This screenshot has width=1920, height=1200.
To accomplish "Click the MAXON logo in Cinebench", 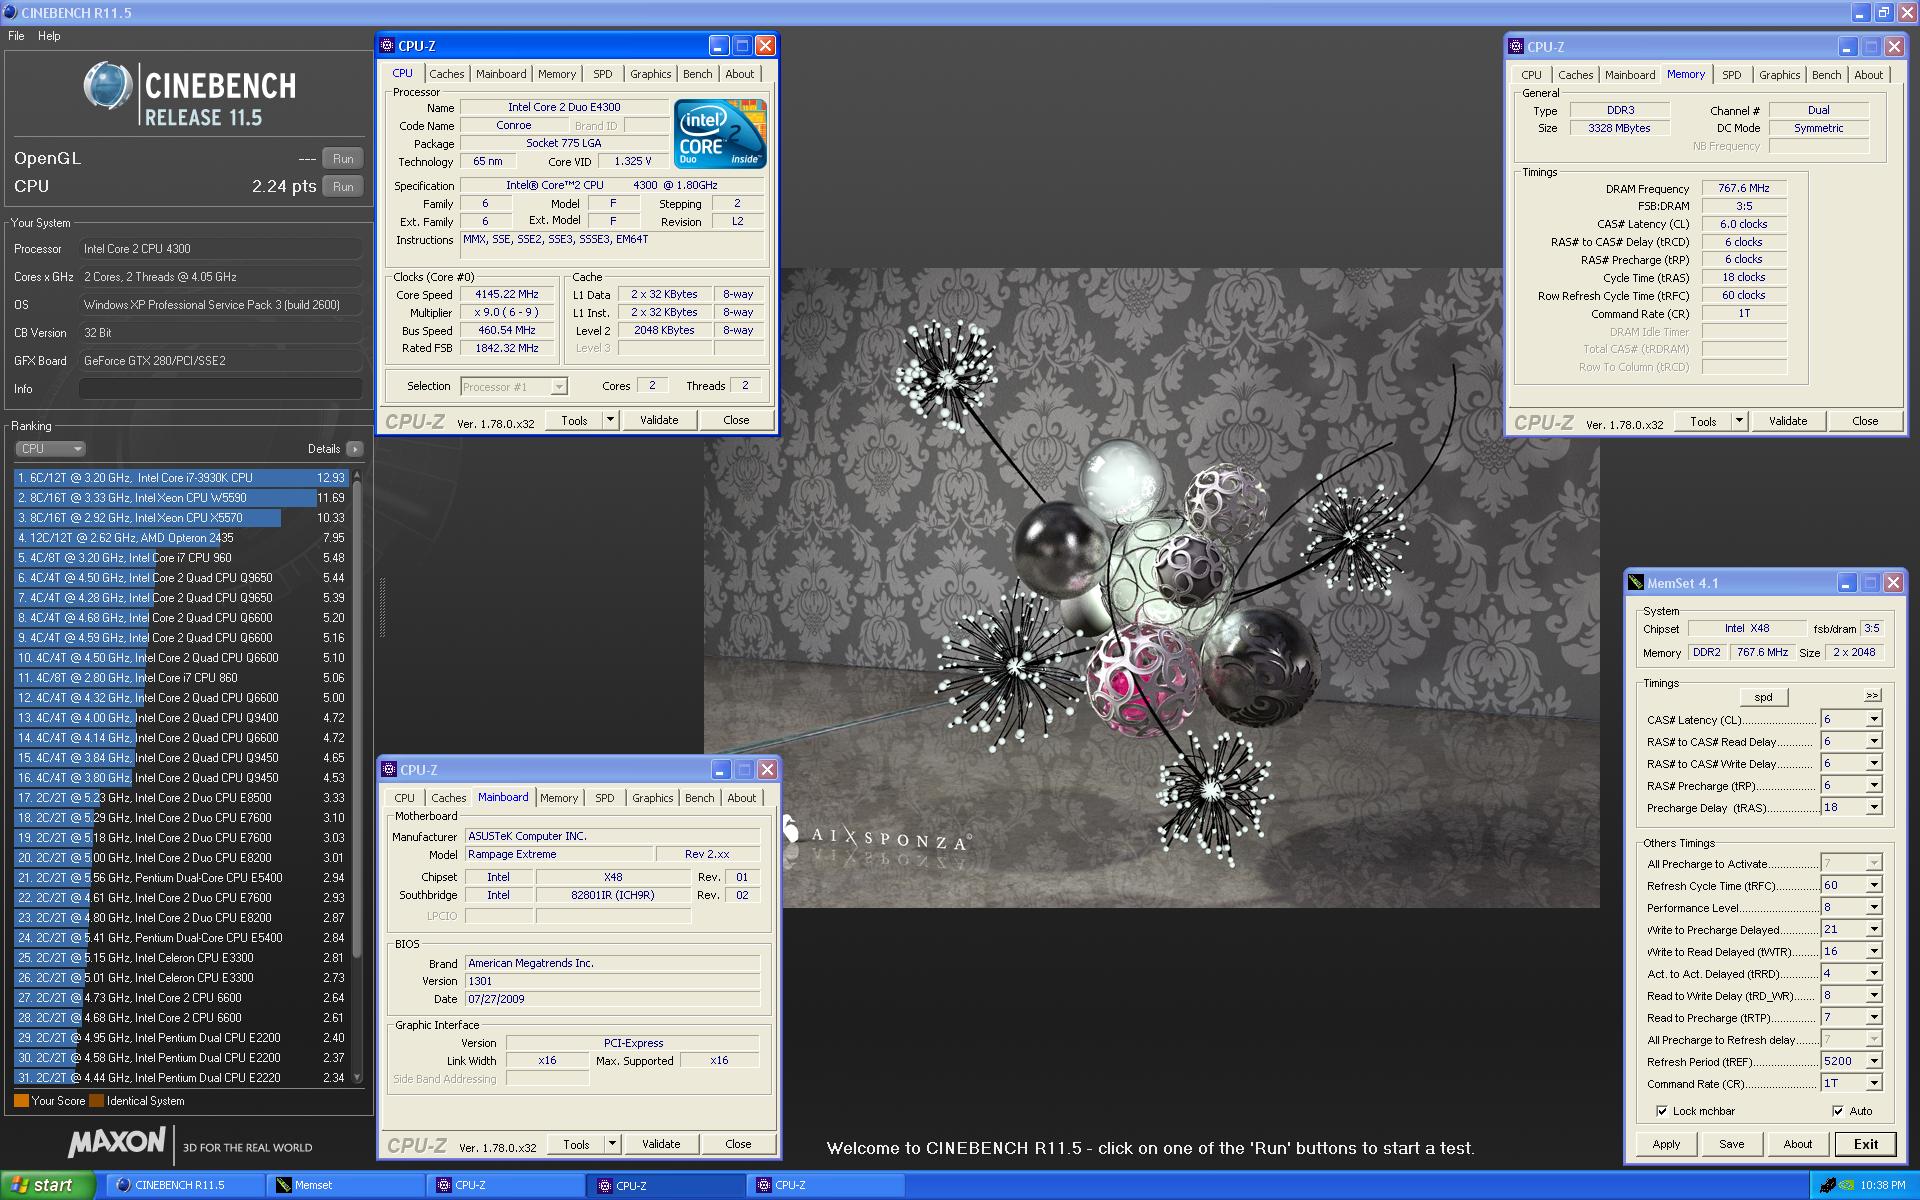I will point(117,1143).
